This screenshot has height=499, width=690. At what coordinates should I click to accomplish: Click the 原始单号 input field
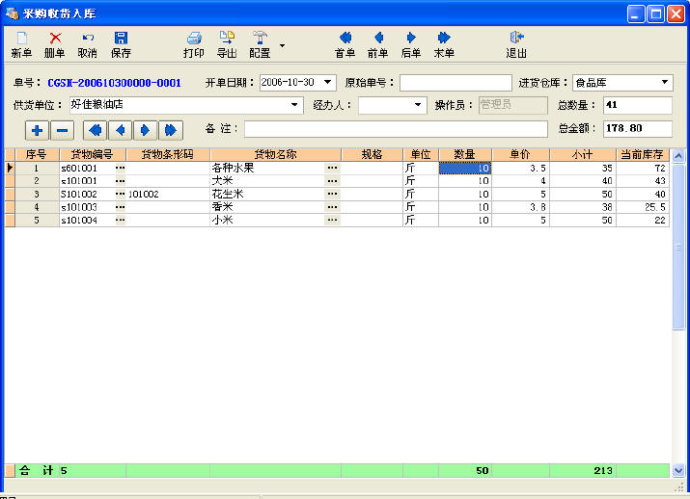[x=455, y=83]
